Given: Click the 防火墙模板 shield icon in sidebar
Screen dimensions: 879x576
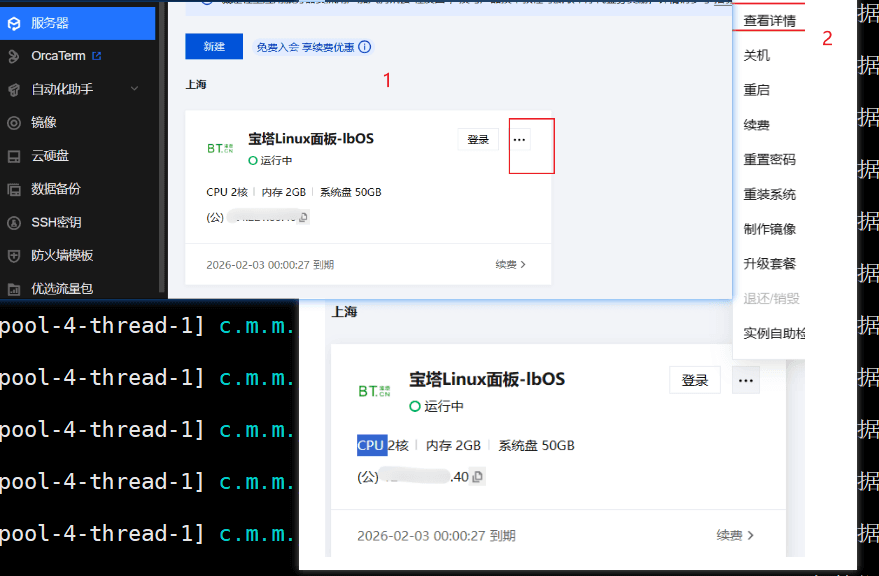Looking at the screenshot, I should [x=14, y=256].
